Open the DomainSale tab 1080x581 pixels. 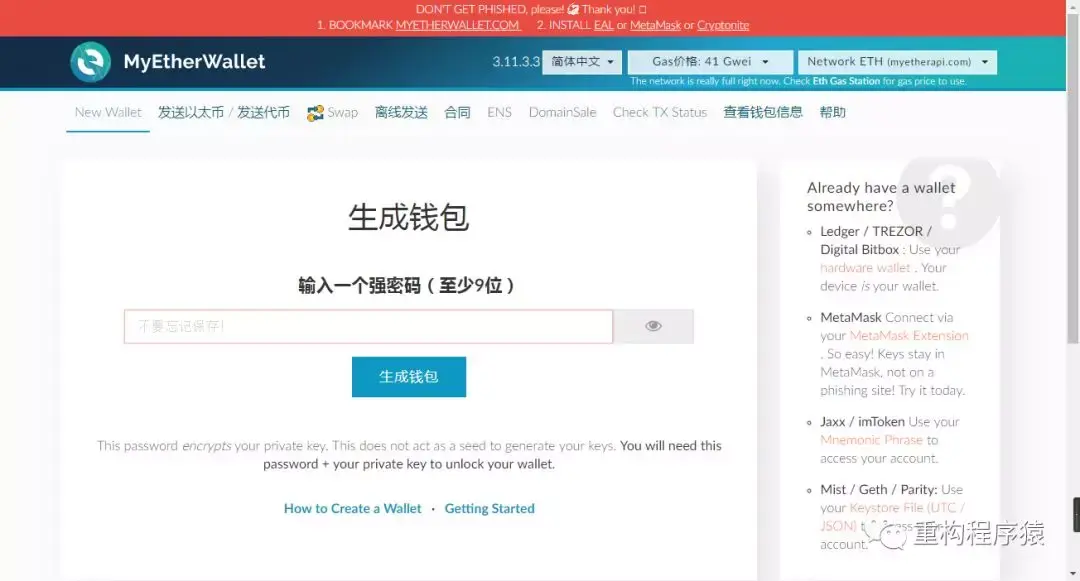(x=563, y=112)
